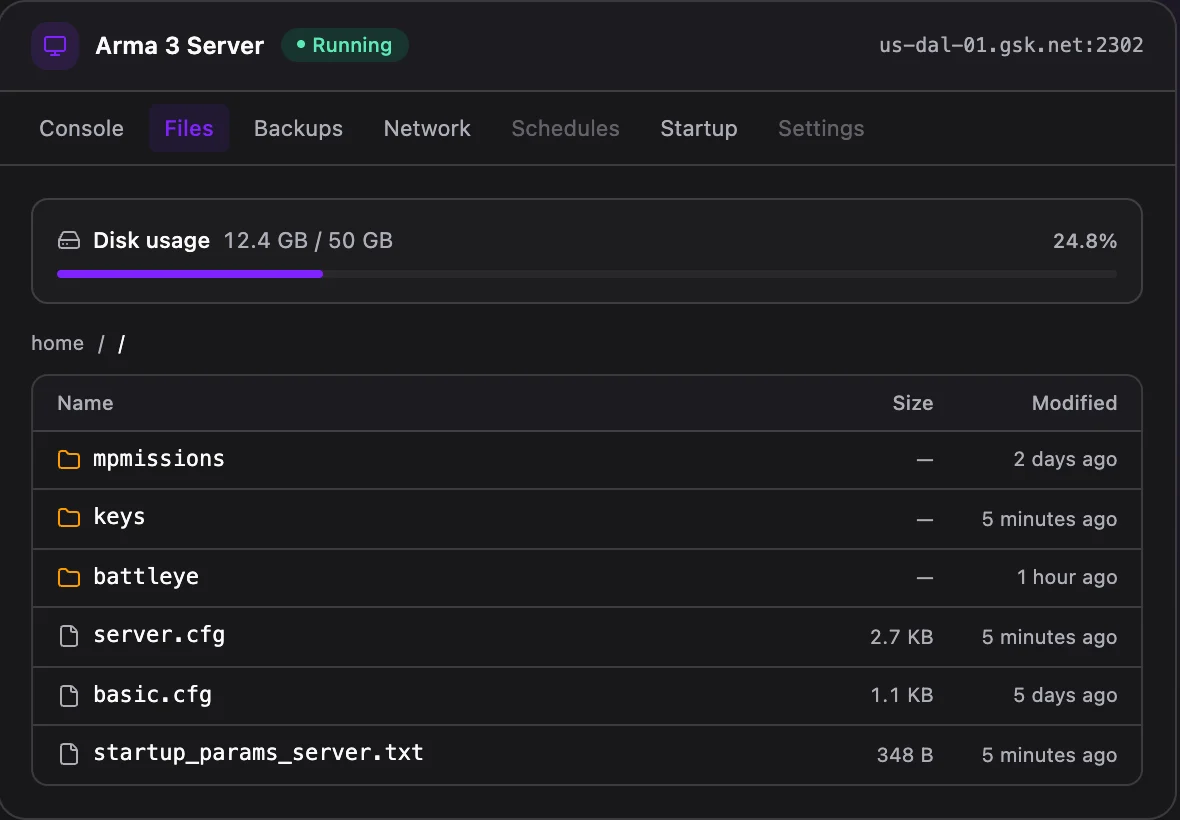Open startup_params_server.txt file
Viewport: 1180px width, 820px height.
tap(587, 755)
